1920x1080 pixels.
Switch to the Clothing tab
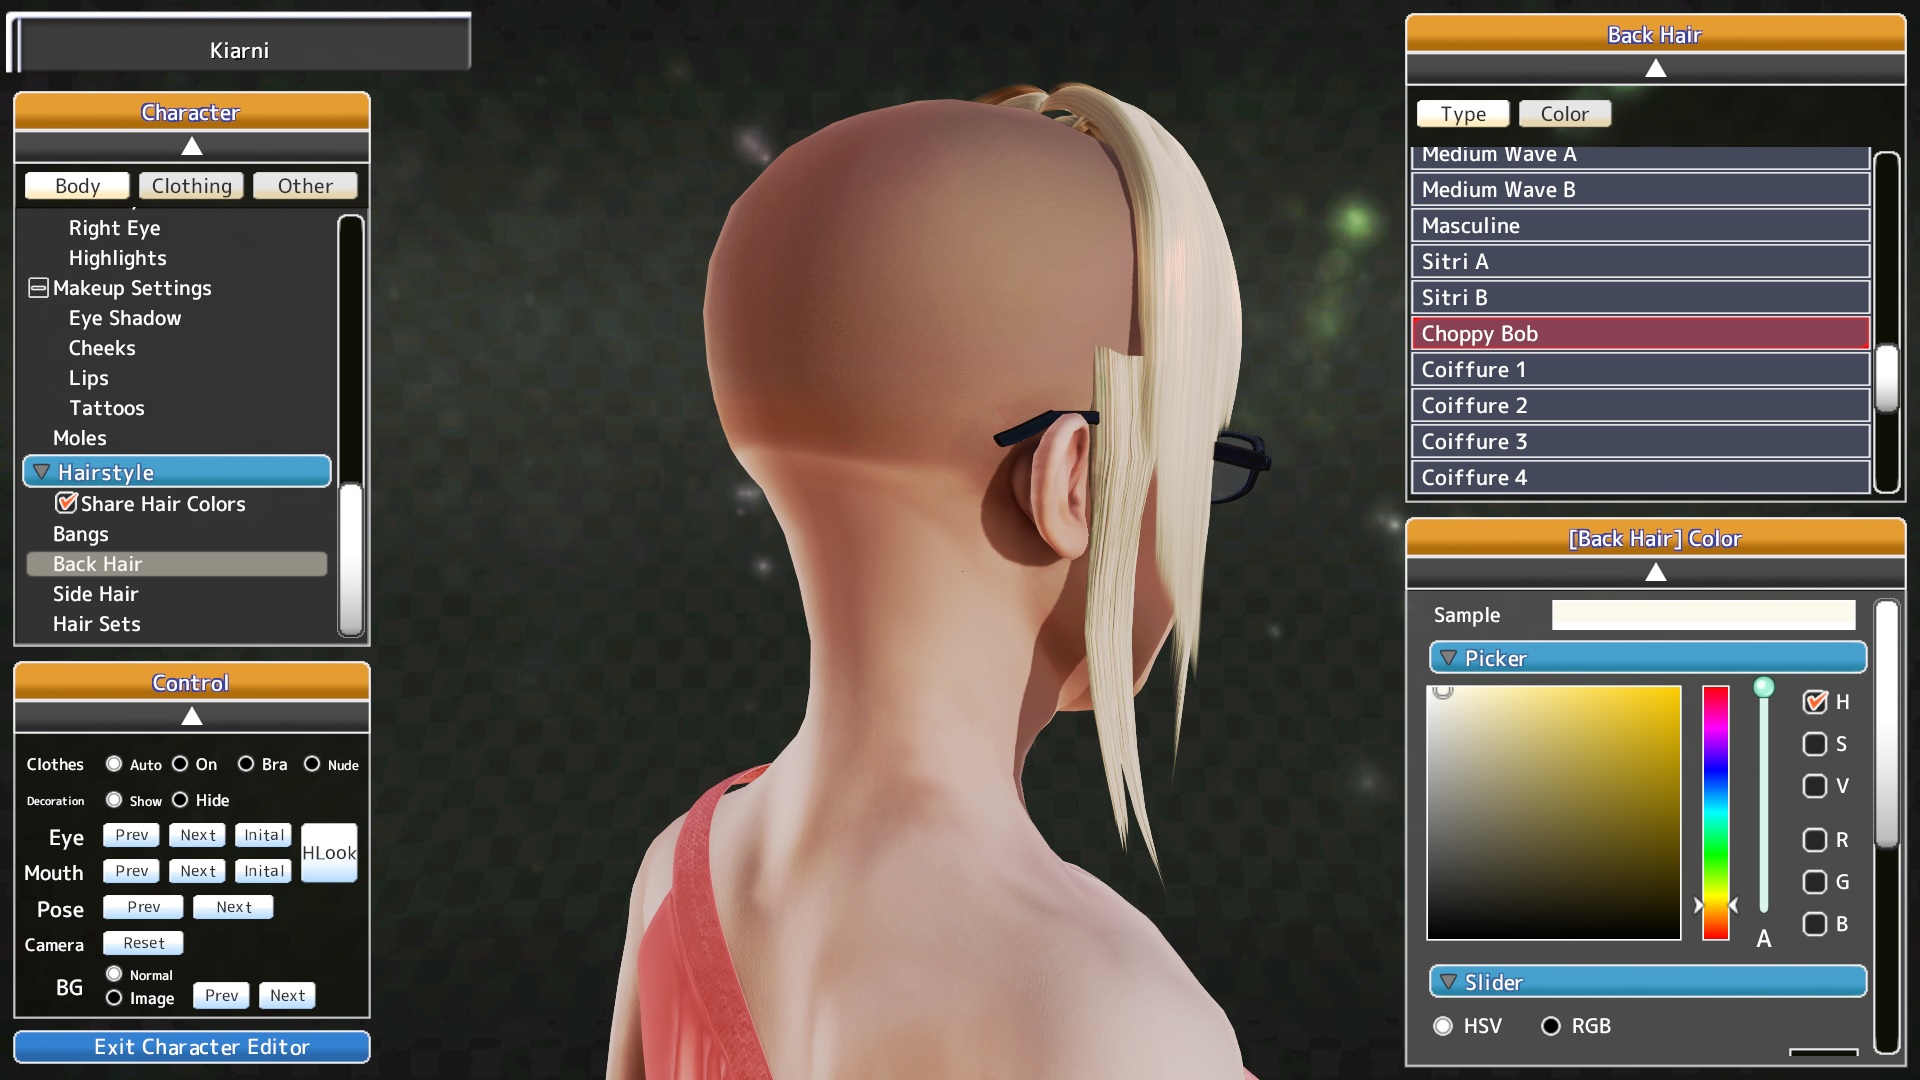point(191,186)
